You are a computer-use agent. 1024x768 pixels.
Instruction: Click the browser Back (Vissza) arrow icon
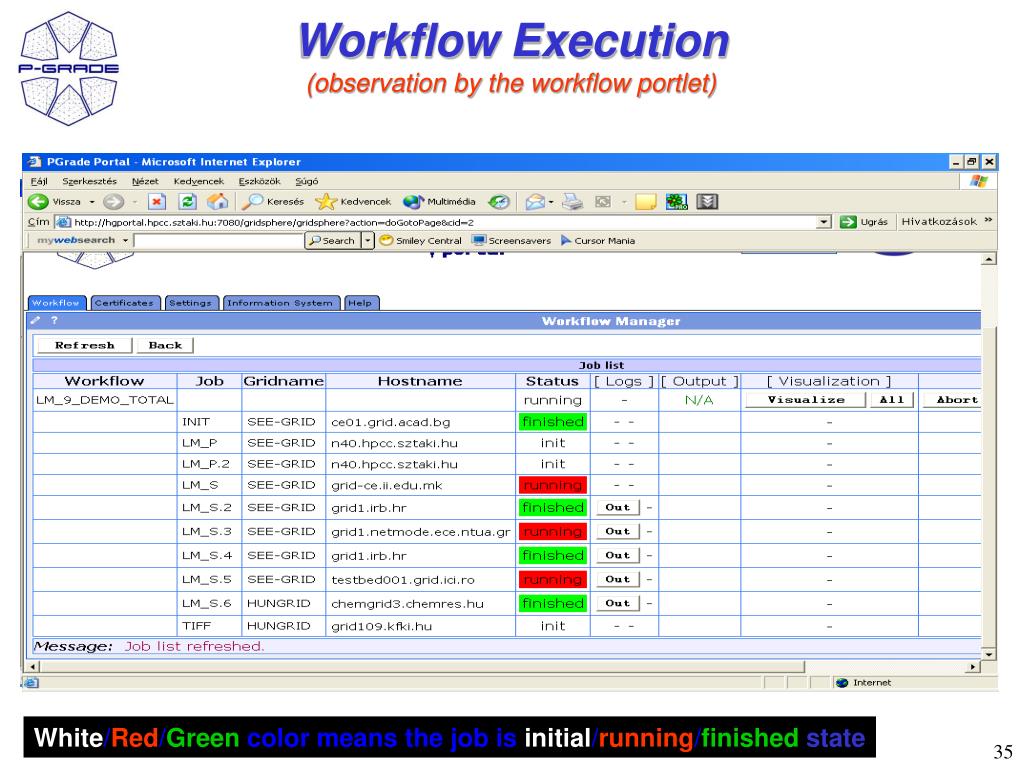38,202
